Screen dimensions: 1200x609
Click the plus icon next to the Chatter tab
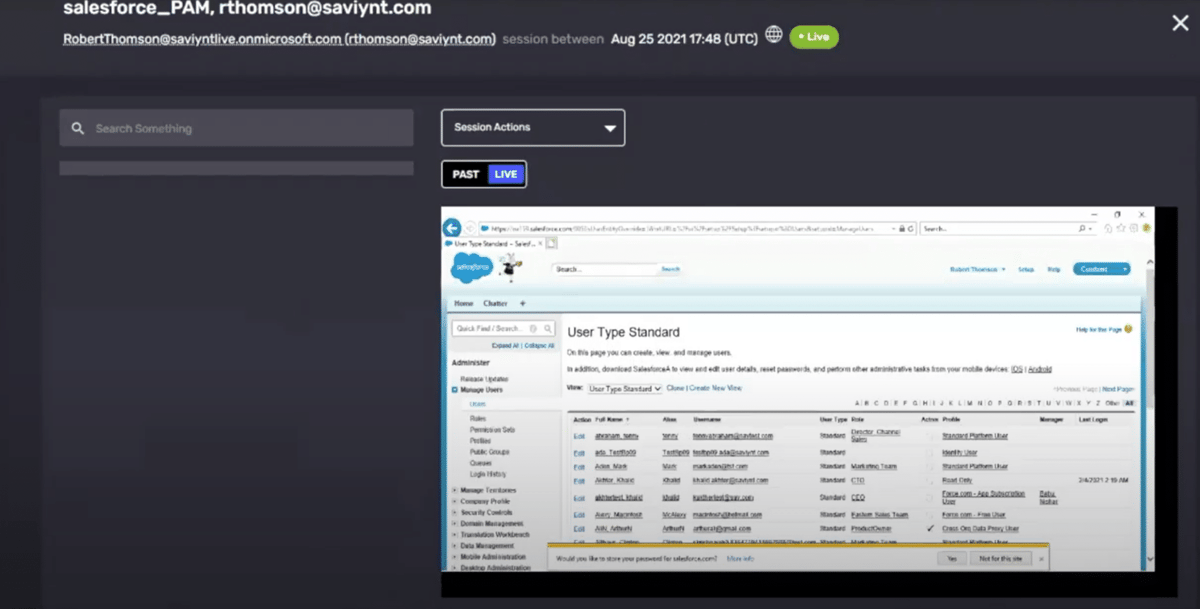tap(523, 303)
